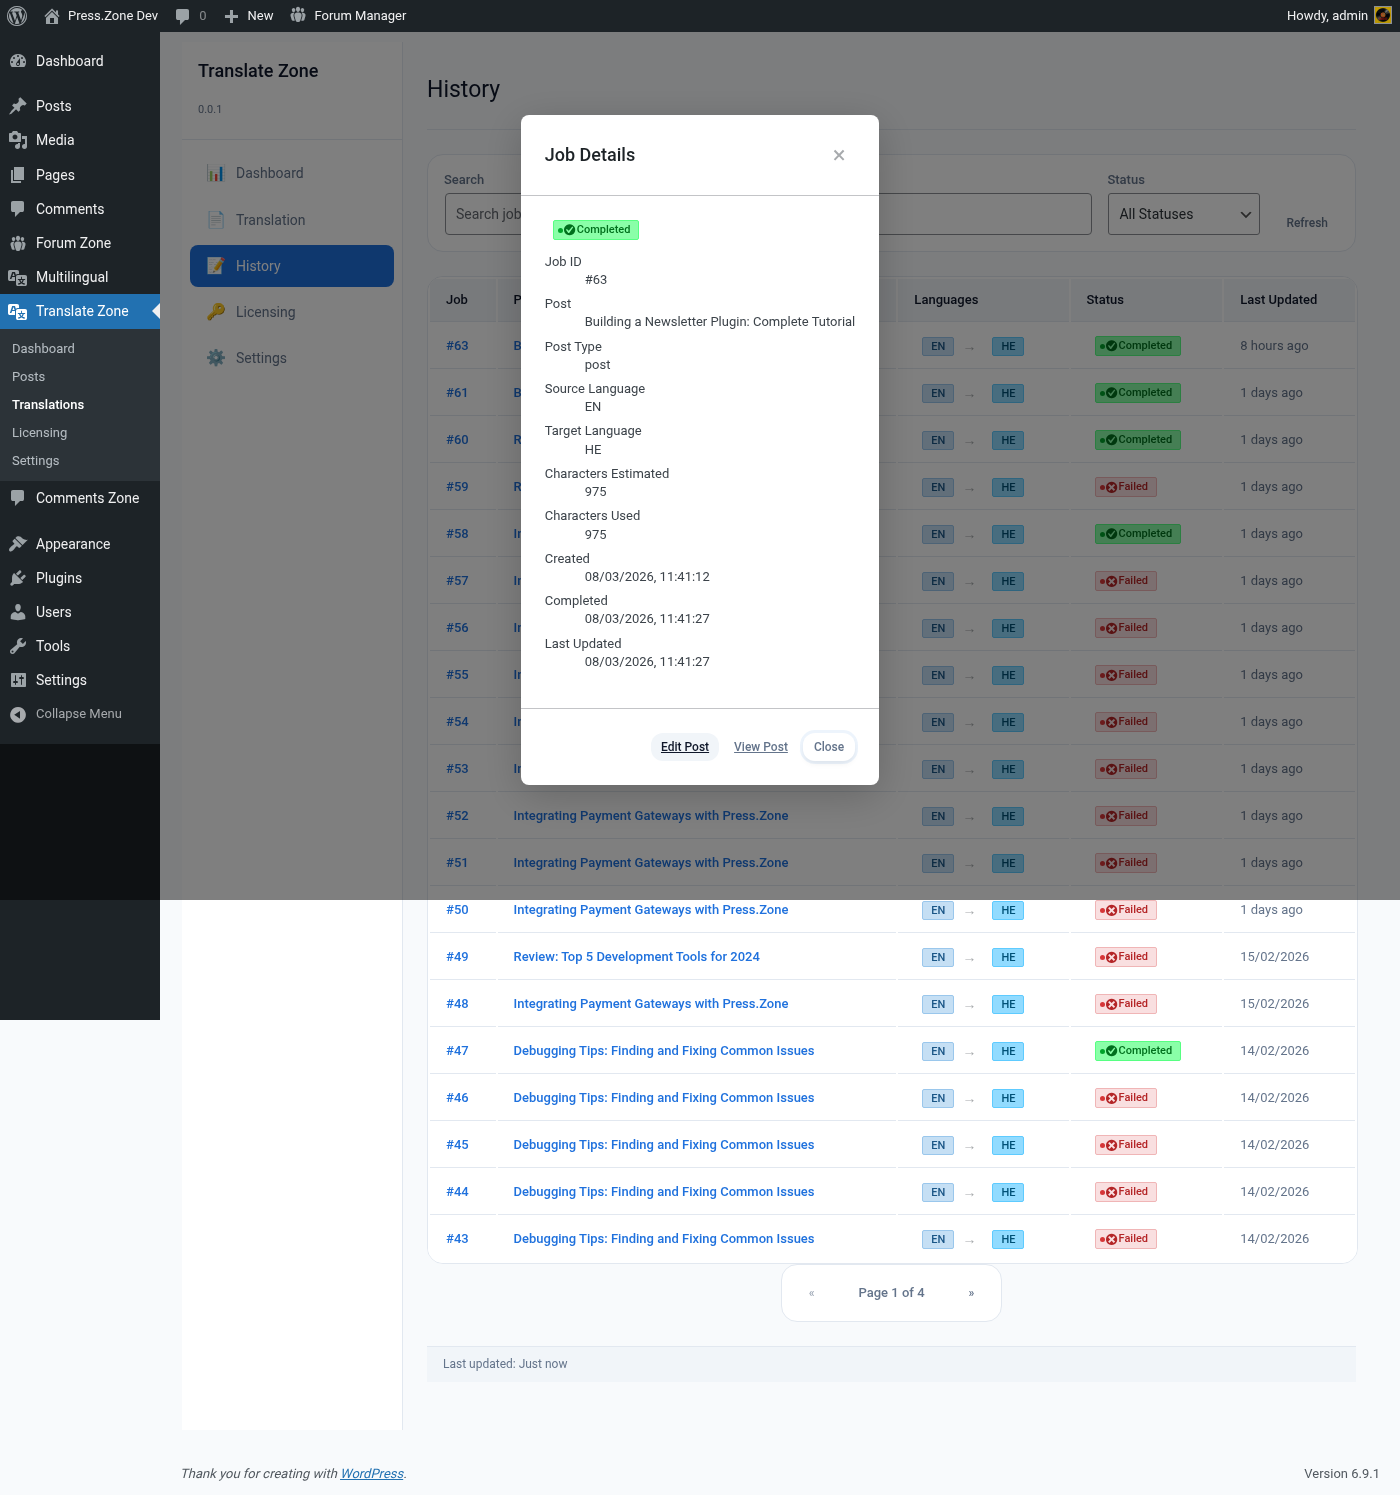Click the plugin Settings gear icon
Screen dimensions: 1400x1495
[216, 358]
